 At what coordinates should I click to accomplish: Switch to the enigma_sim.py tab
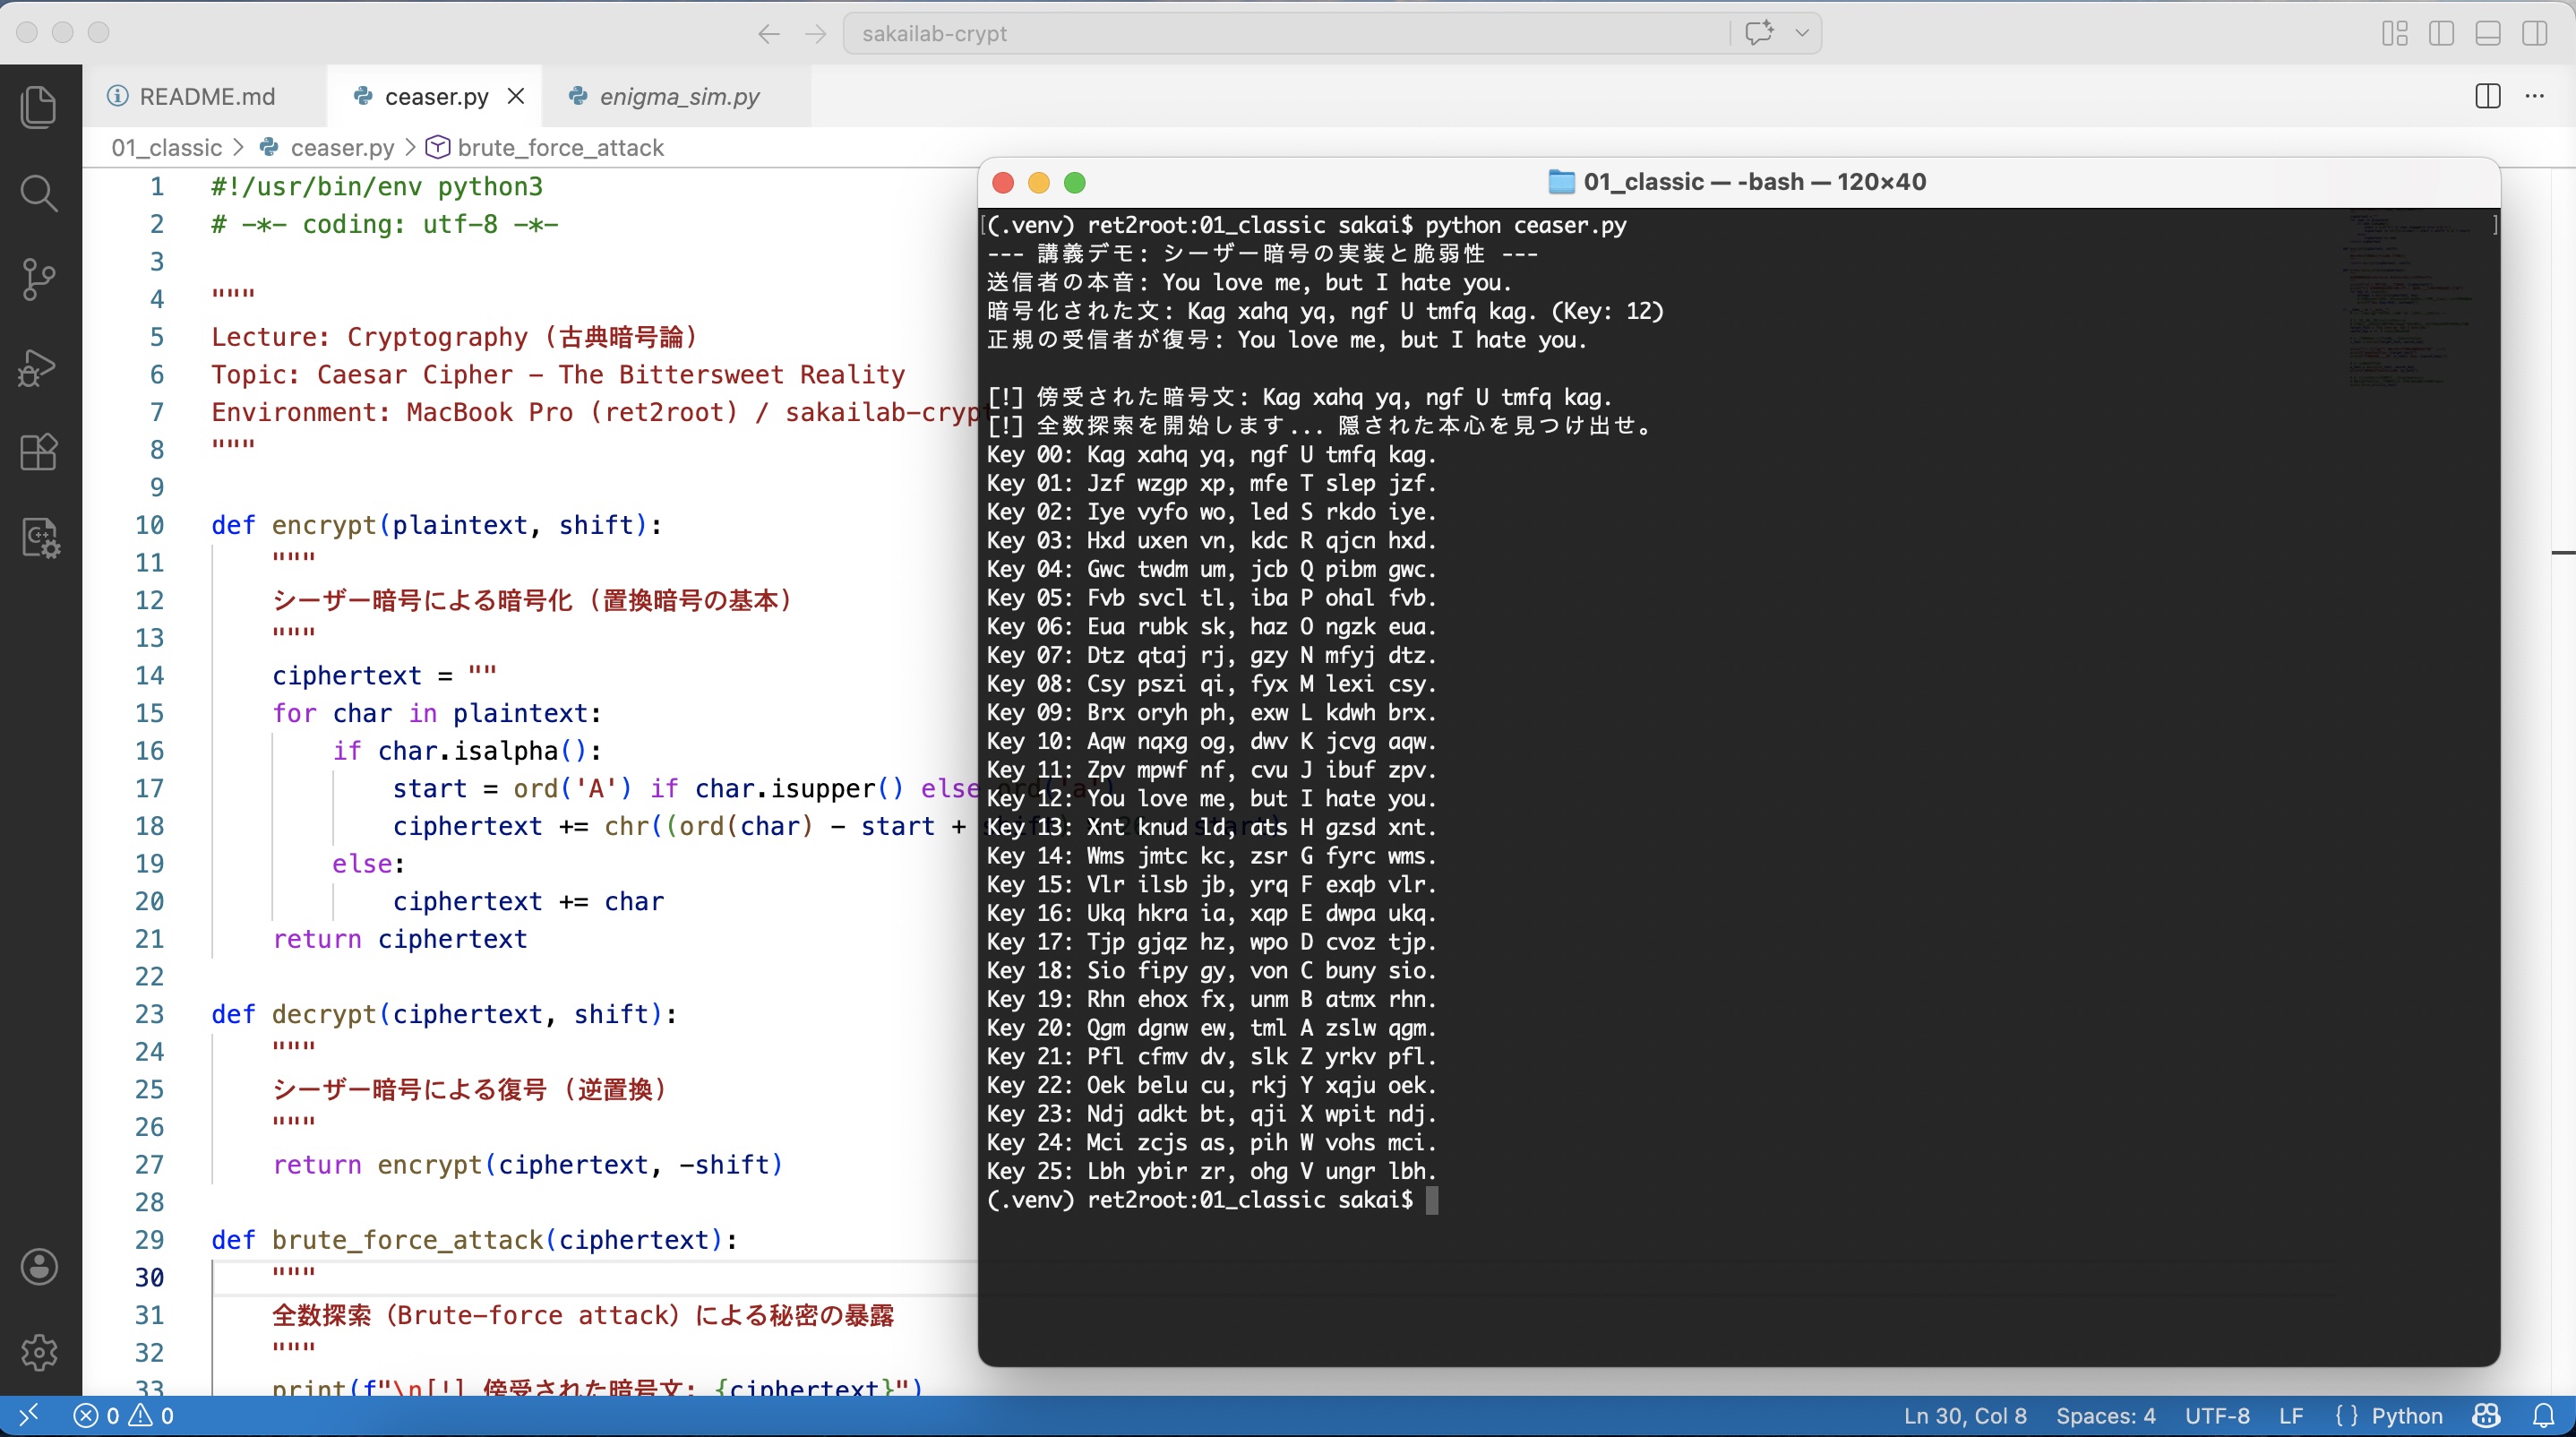[x=678, y=96]
